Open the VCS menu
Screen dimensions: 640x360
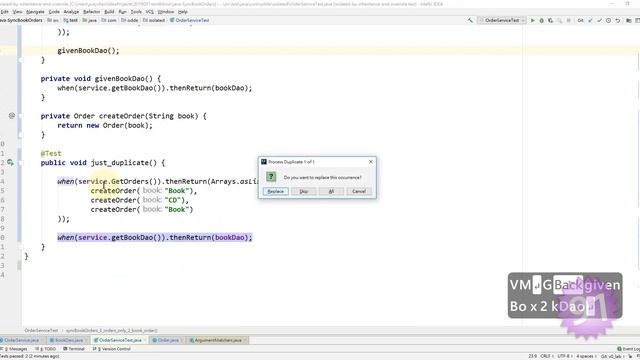click(x=150, y=12)
